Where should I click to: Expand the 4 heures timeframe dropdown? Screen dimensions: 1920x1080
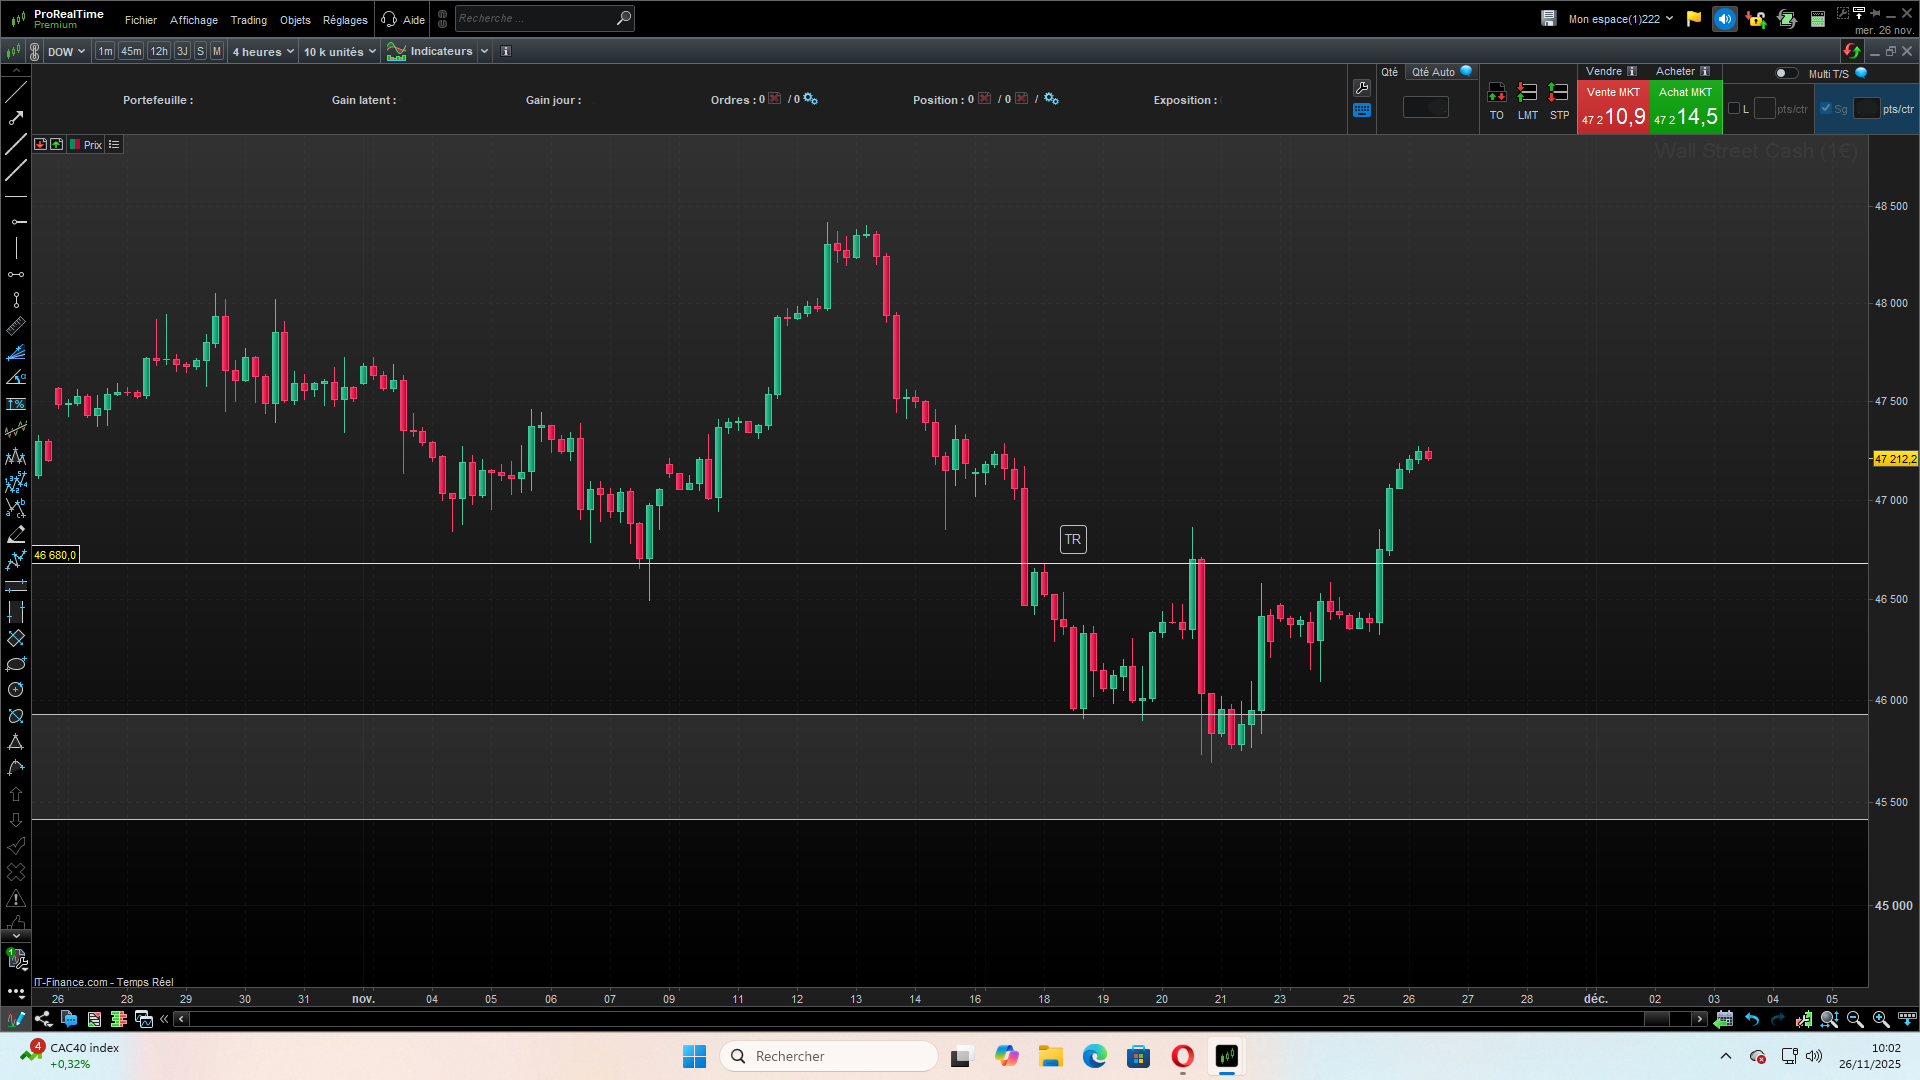[263, 52]
